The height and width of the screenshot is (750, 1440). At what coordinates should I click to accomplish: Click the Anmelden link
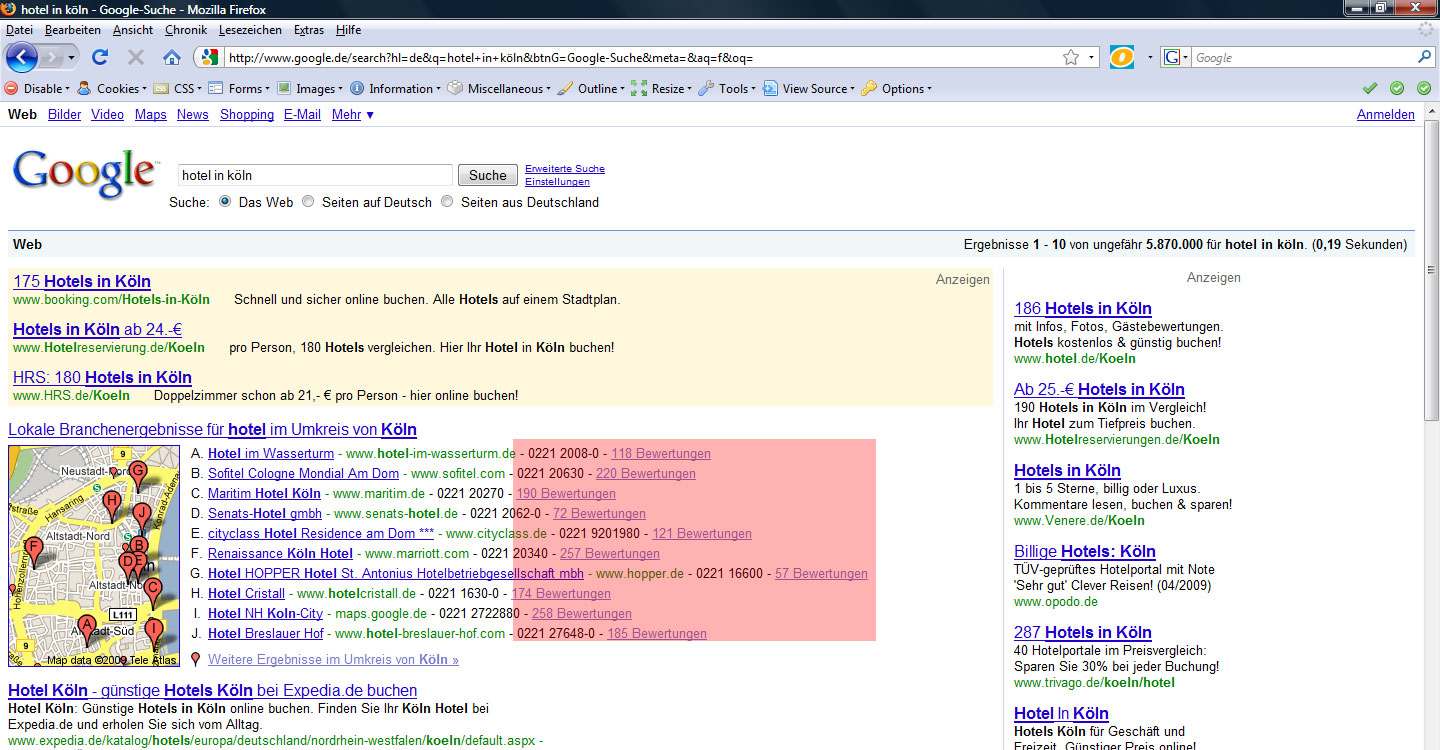[x=1386, y=115]
